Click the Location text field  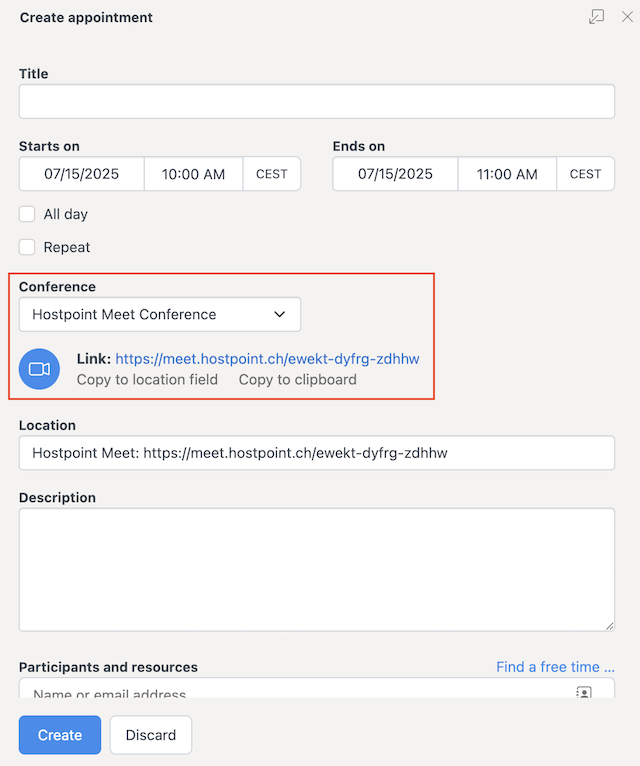pos(317,453)
